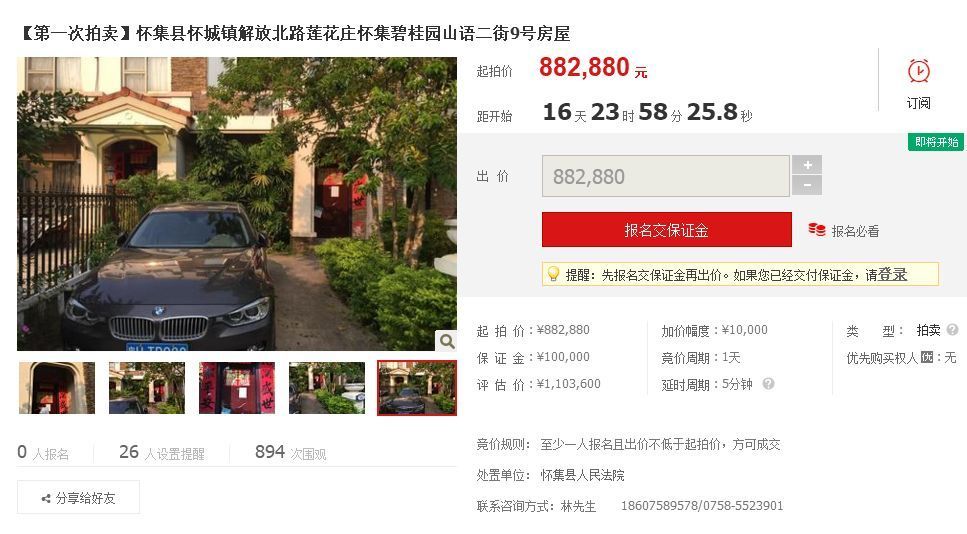The height and width of the screenshot is (534, 967).
Task: Click share icon in 分享给好友 button
Action: [46, 499]
